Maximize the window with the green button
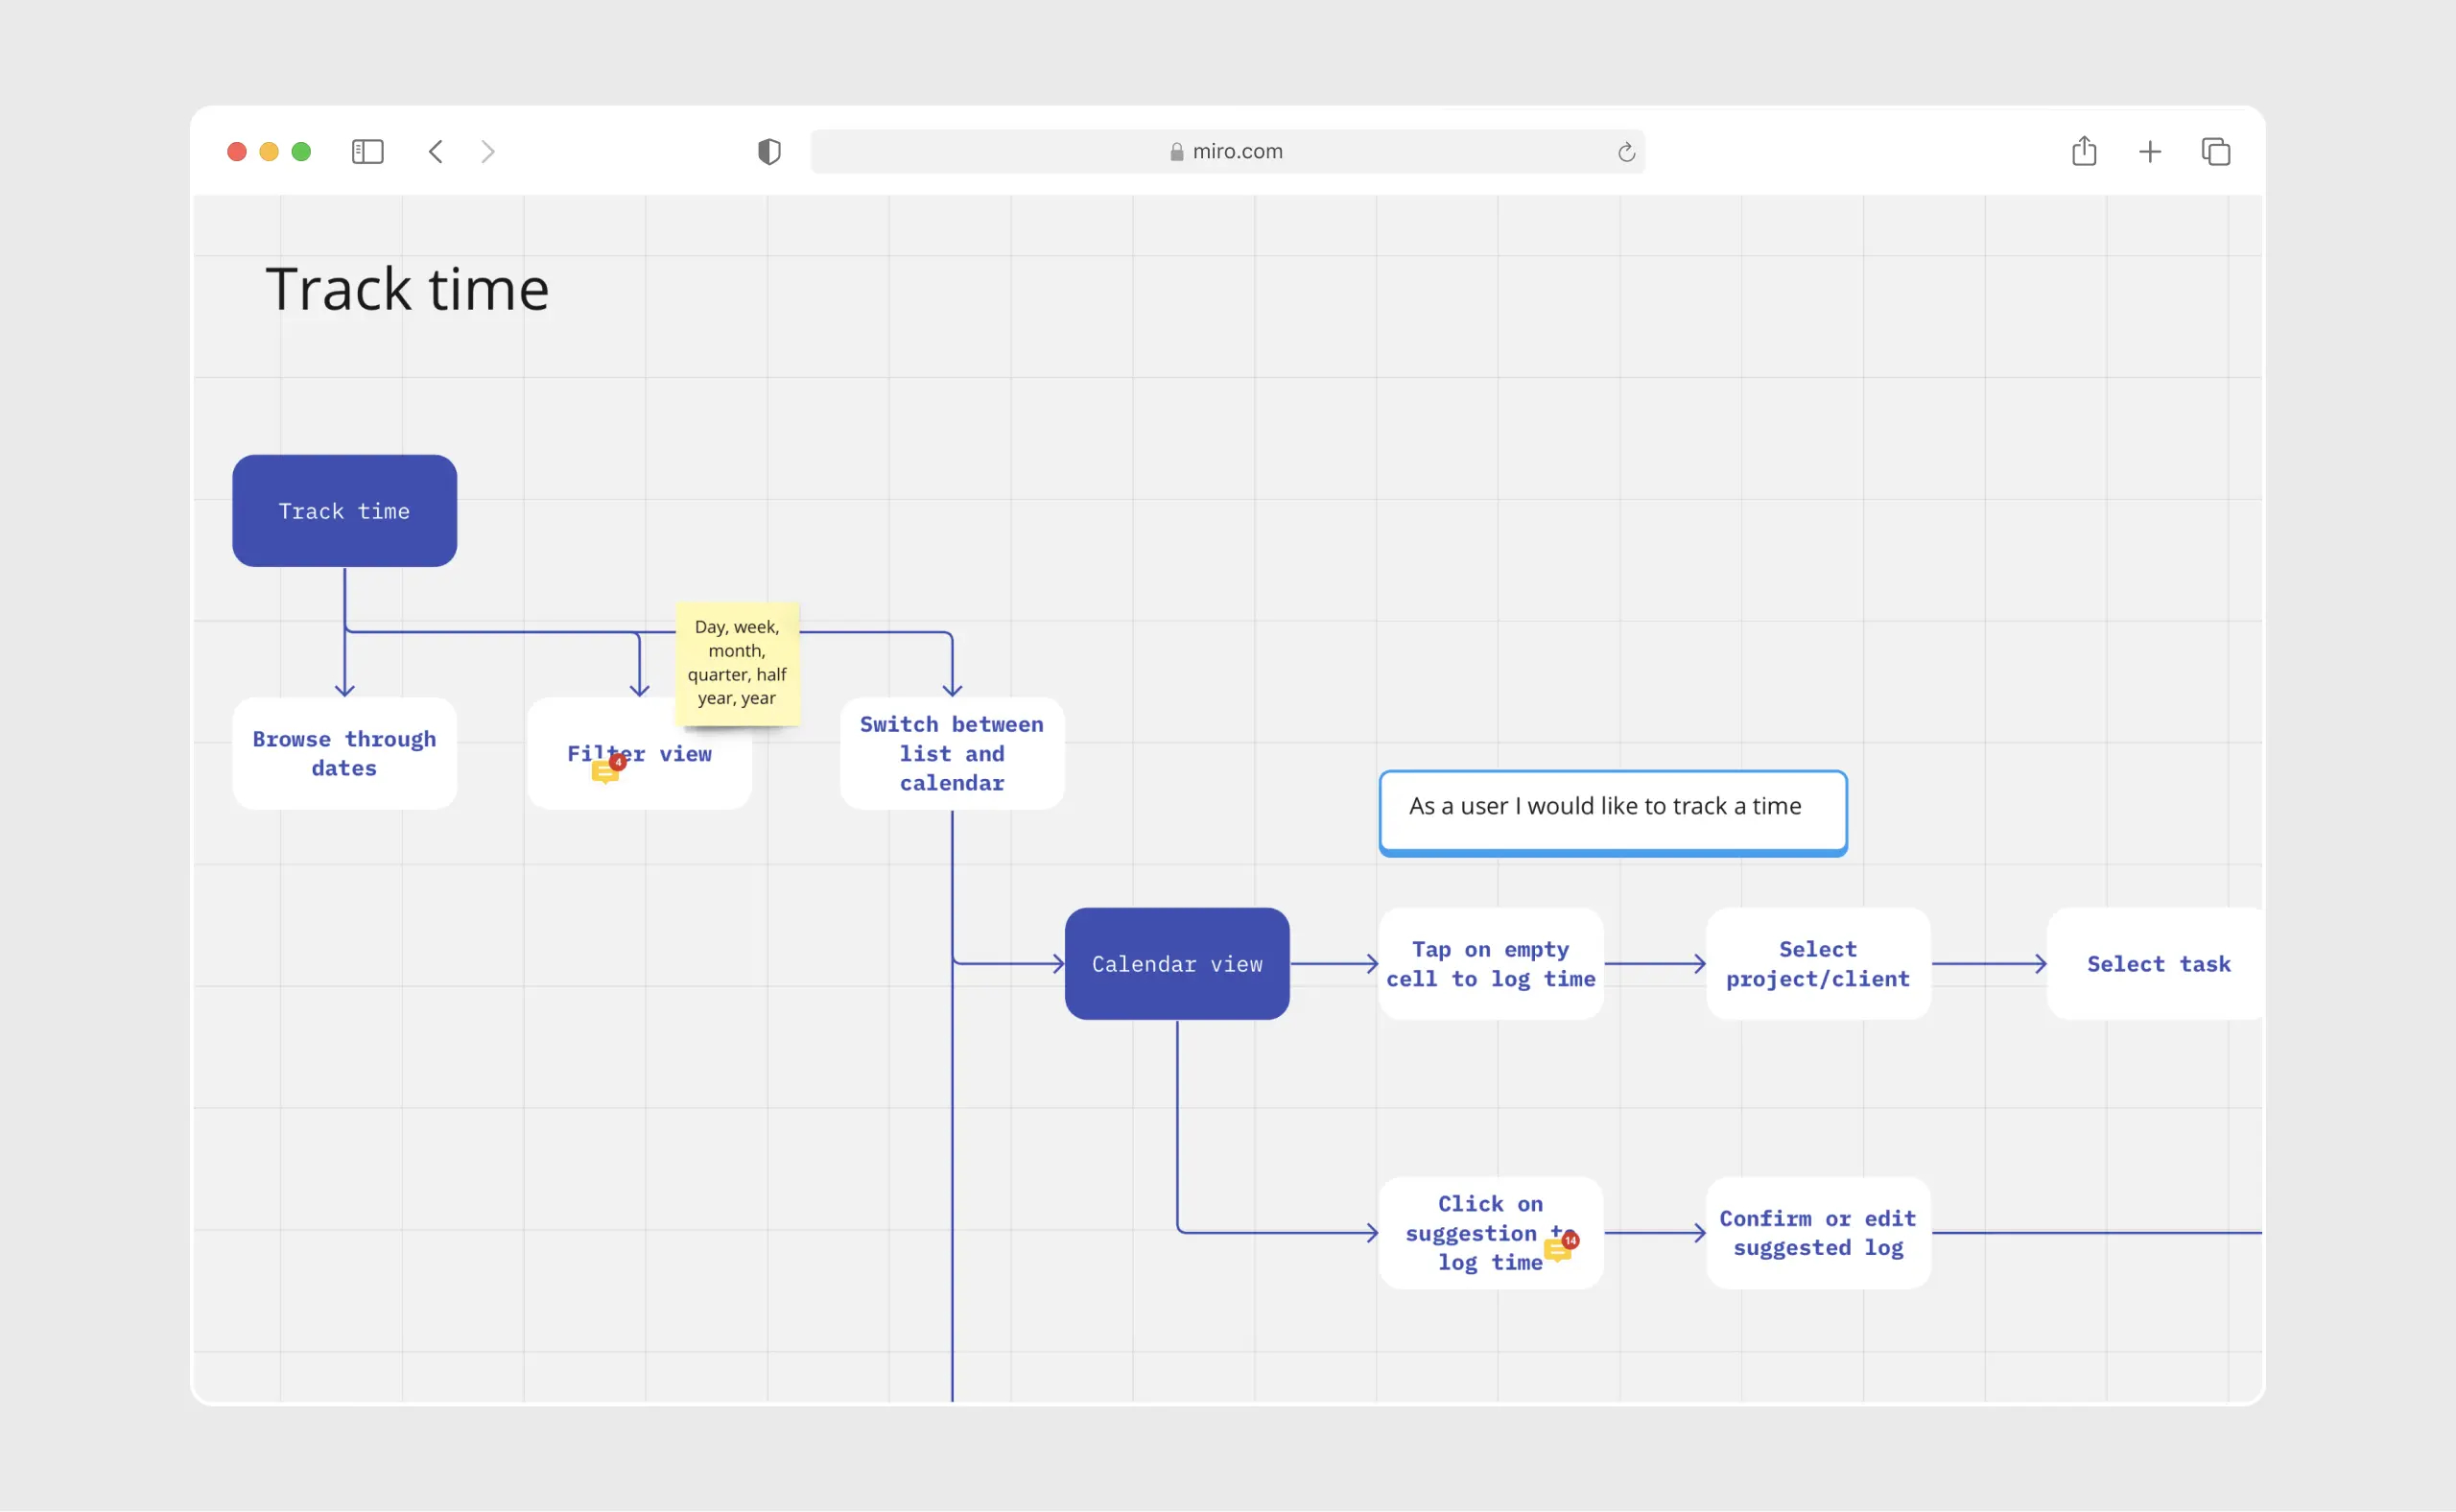Viewport: 2456px width, 1512px height. 301,152
